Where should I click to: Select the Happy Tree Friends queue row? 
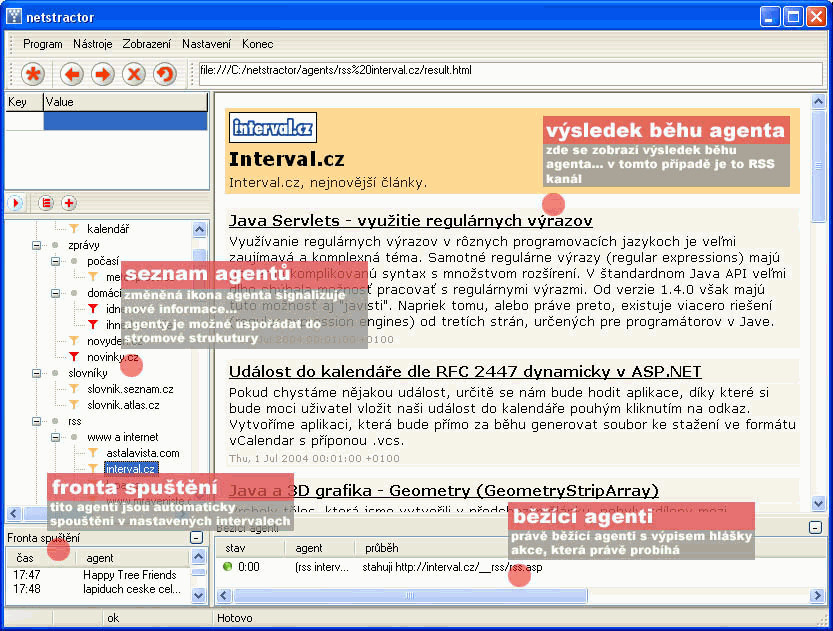[98, 575]
